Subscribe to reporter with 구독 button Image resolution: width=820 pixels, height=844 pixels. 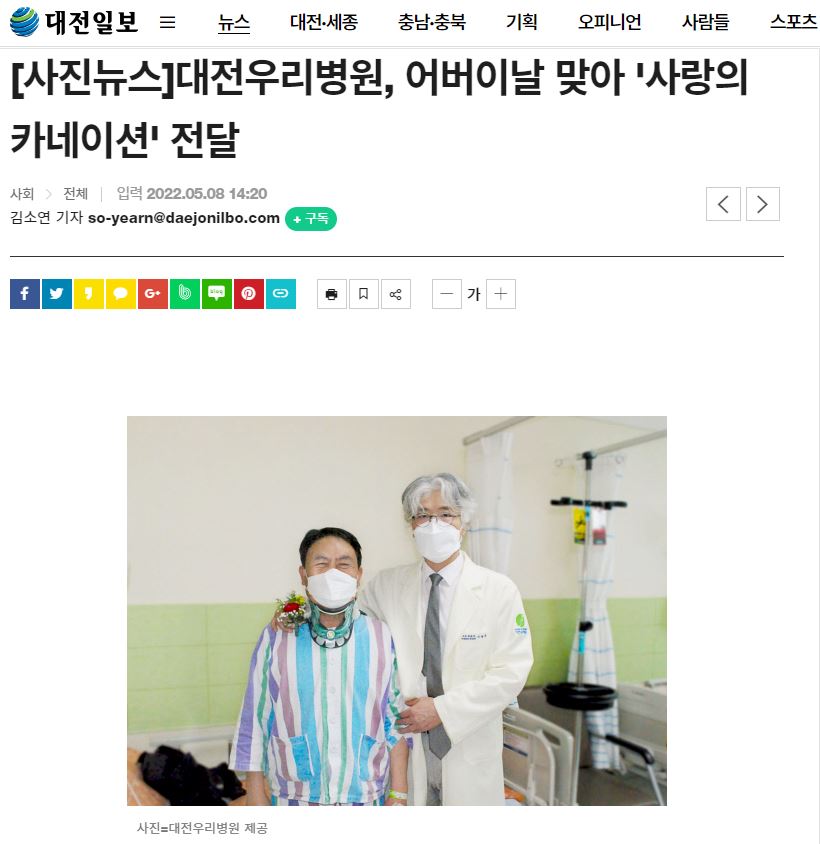pos(311,219)
